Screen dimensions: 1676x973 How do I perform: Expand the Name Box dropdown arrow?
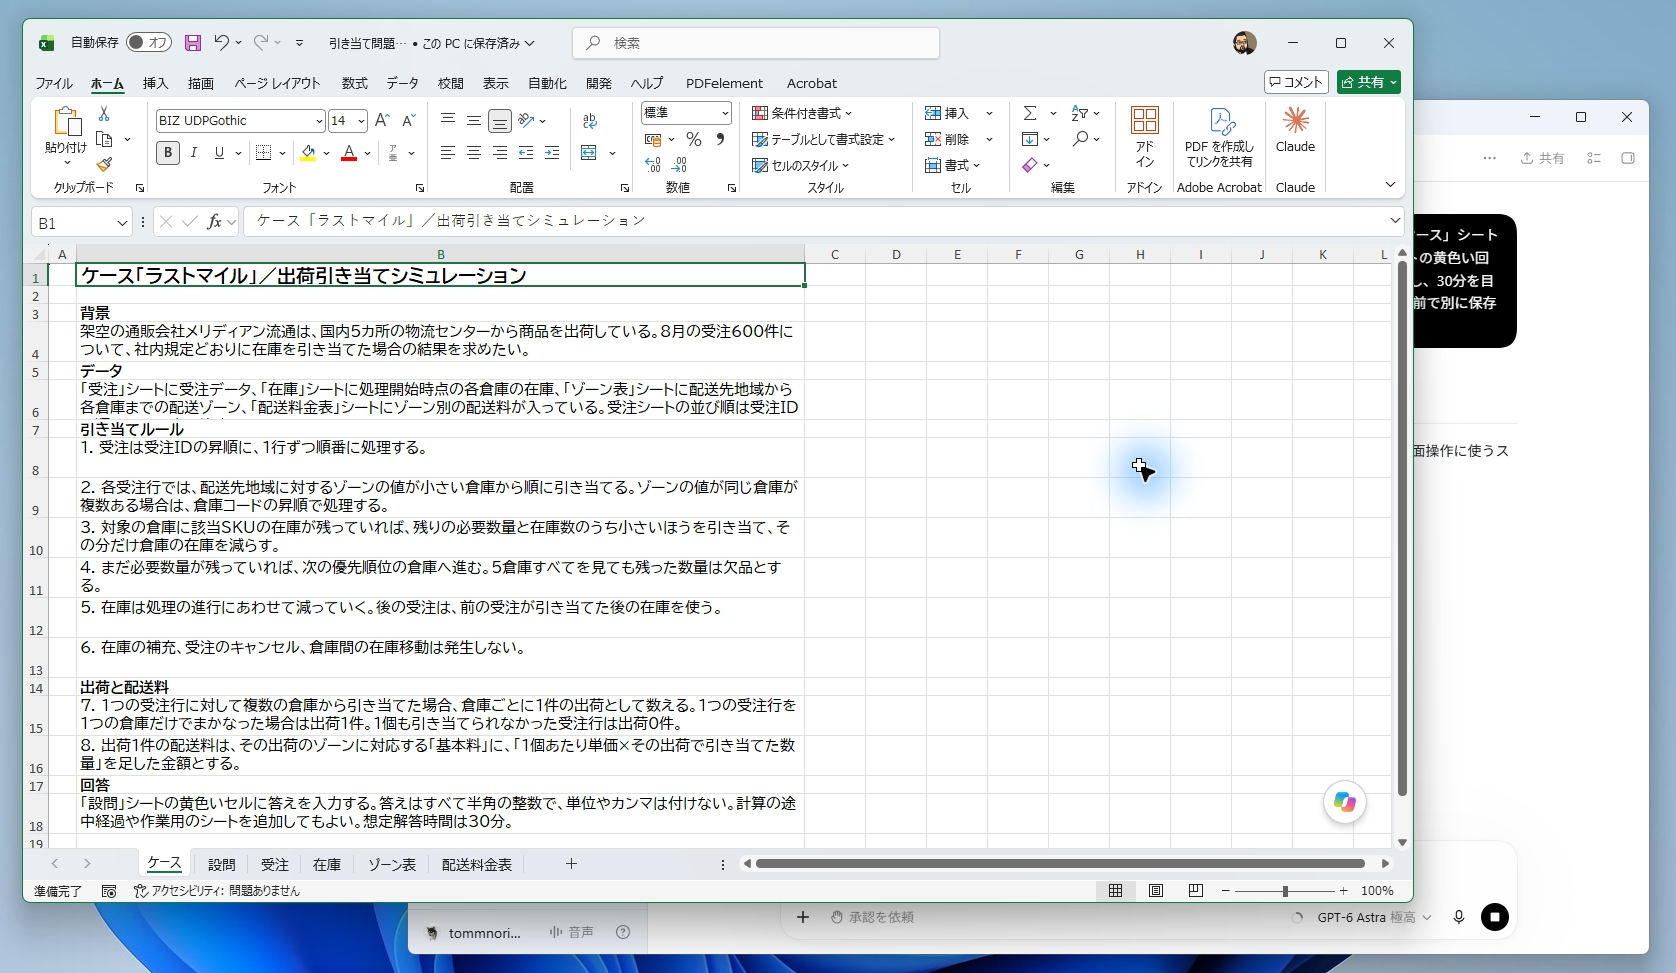tap(122, 223)
